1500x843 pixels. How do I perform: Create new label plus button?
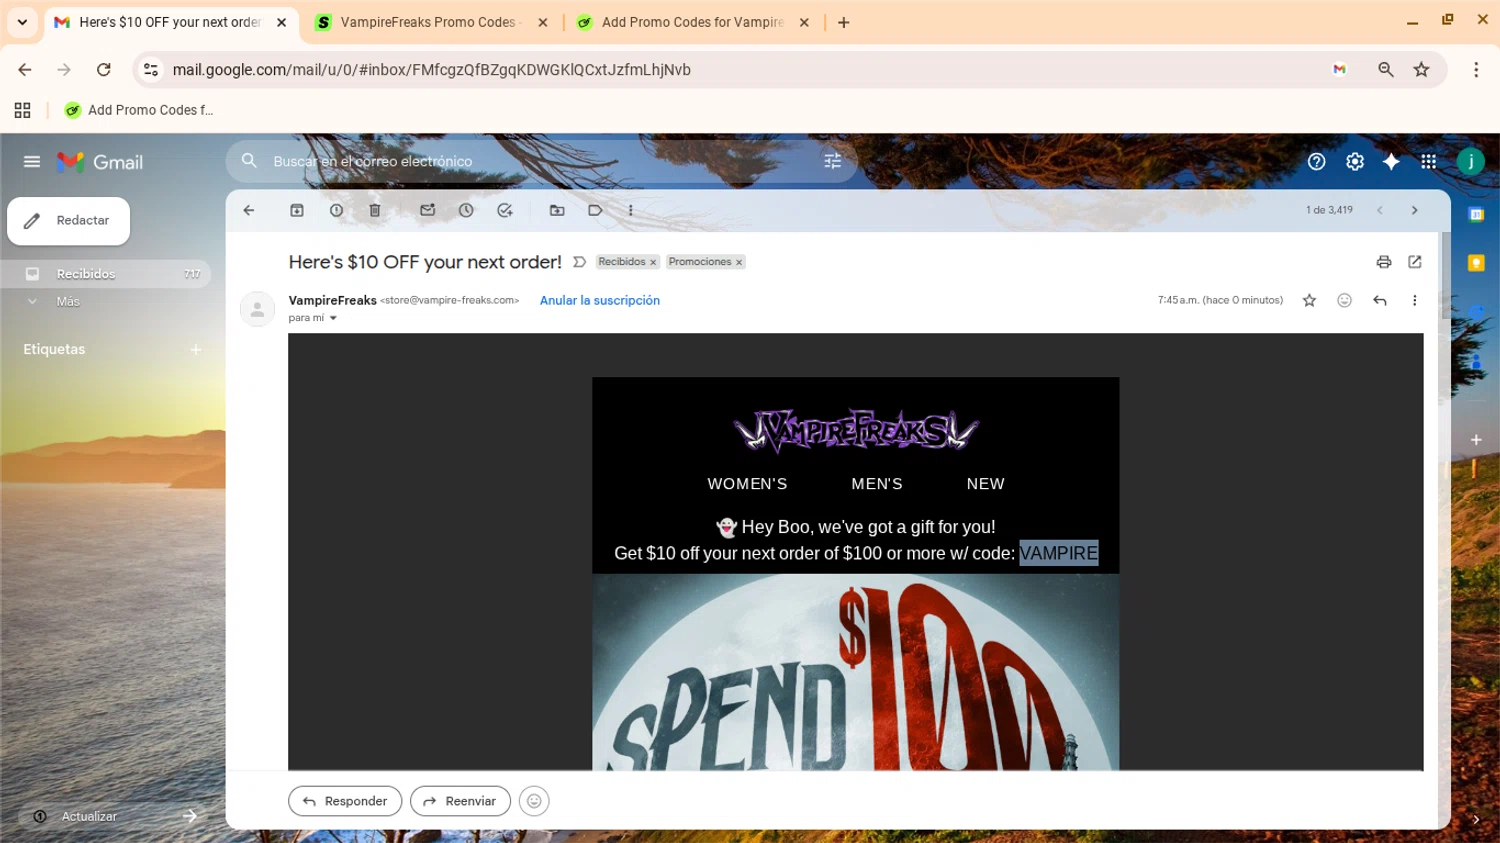(196, 349)
